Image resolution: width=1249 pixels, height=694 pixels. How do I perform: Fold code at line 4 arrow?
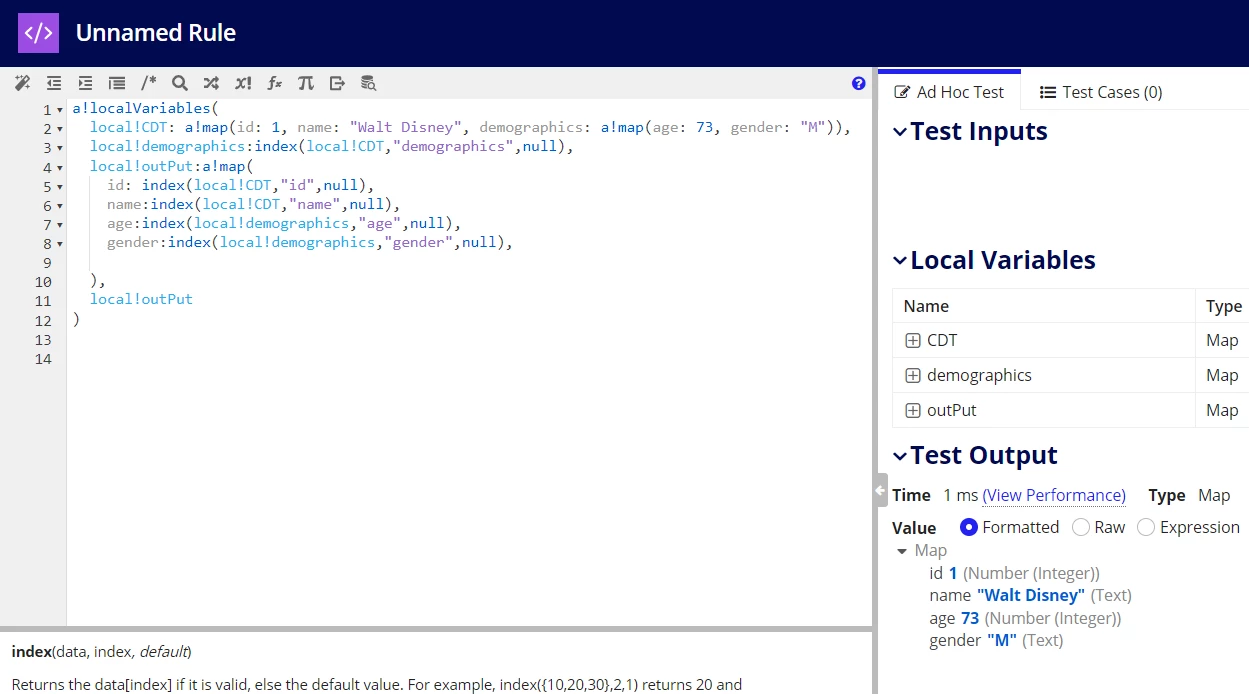click(x=60, y=168)
